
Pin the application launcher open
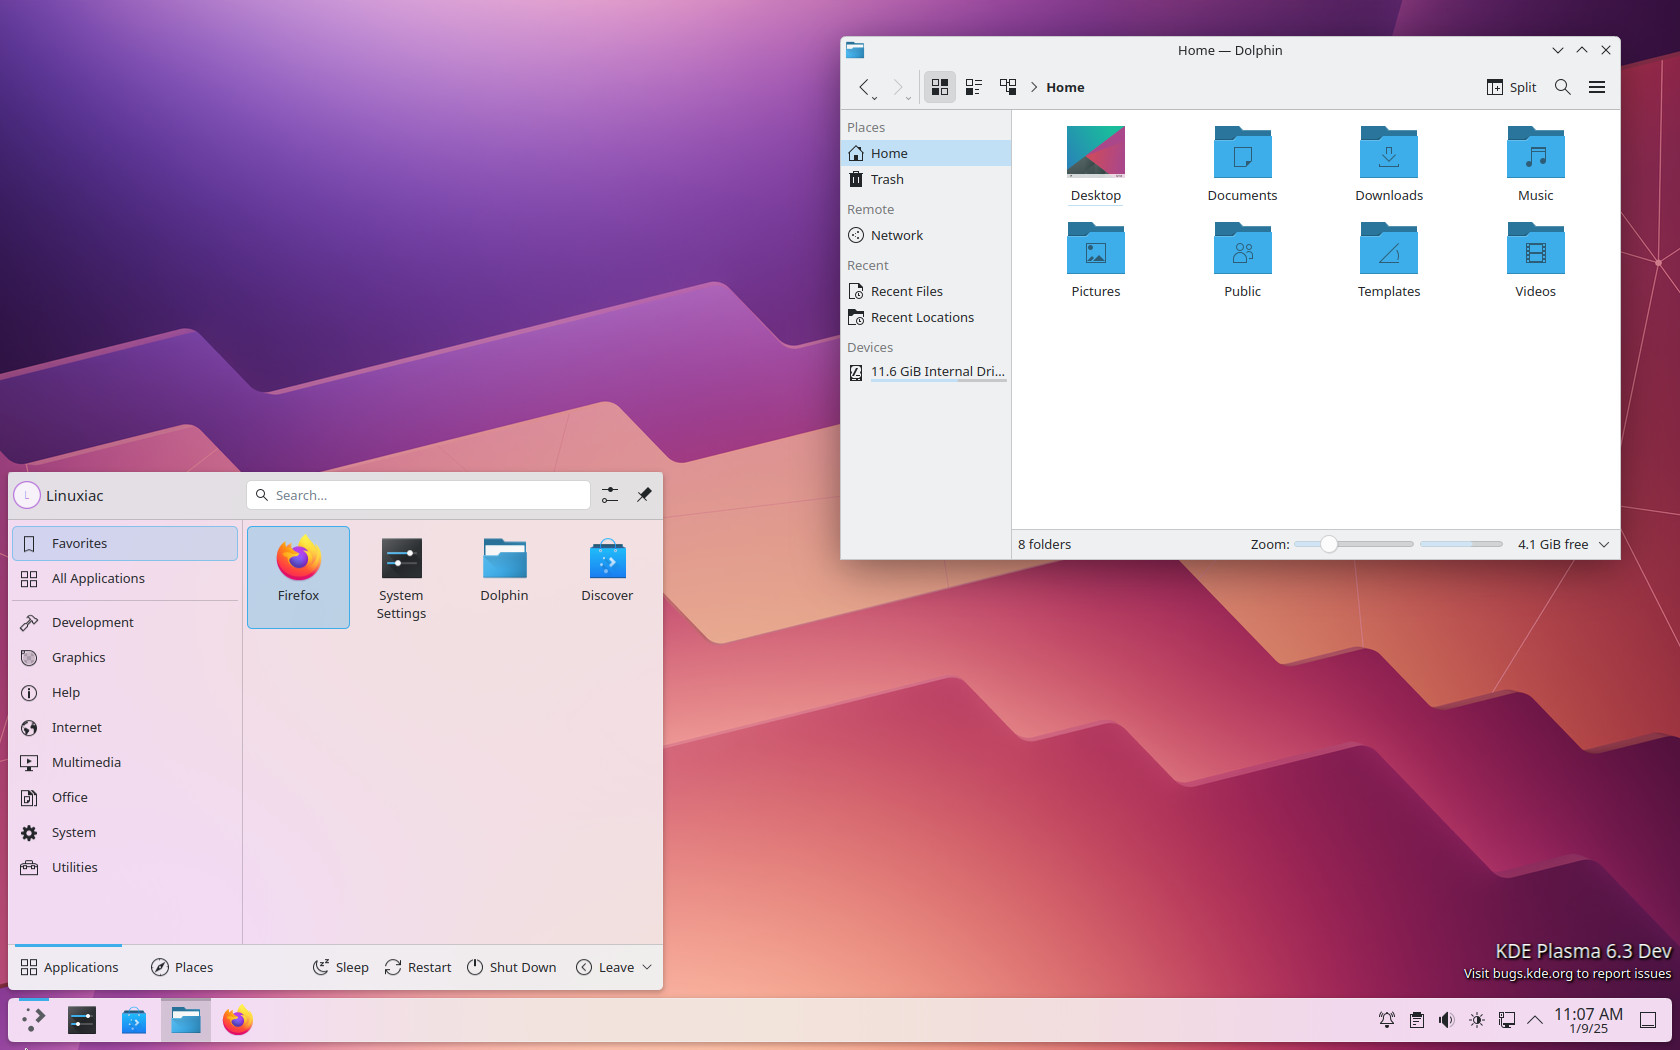[644, 495]
